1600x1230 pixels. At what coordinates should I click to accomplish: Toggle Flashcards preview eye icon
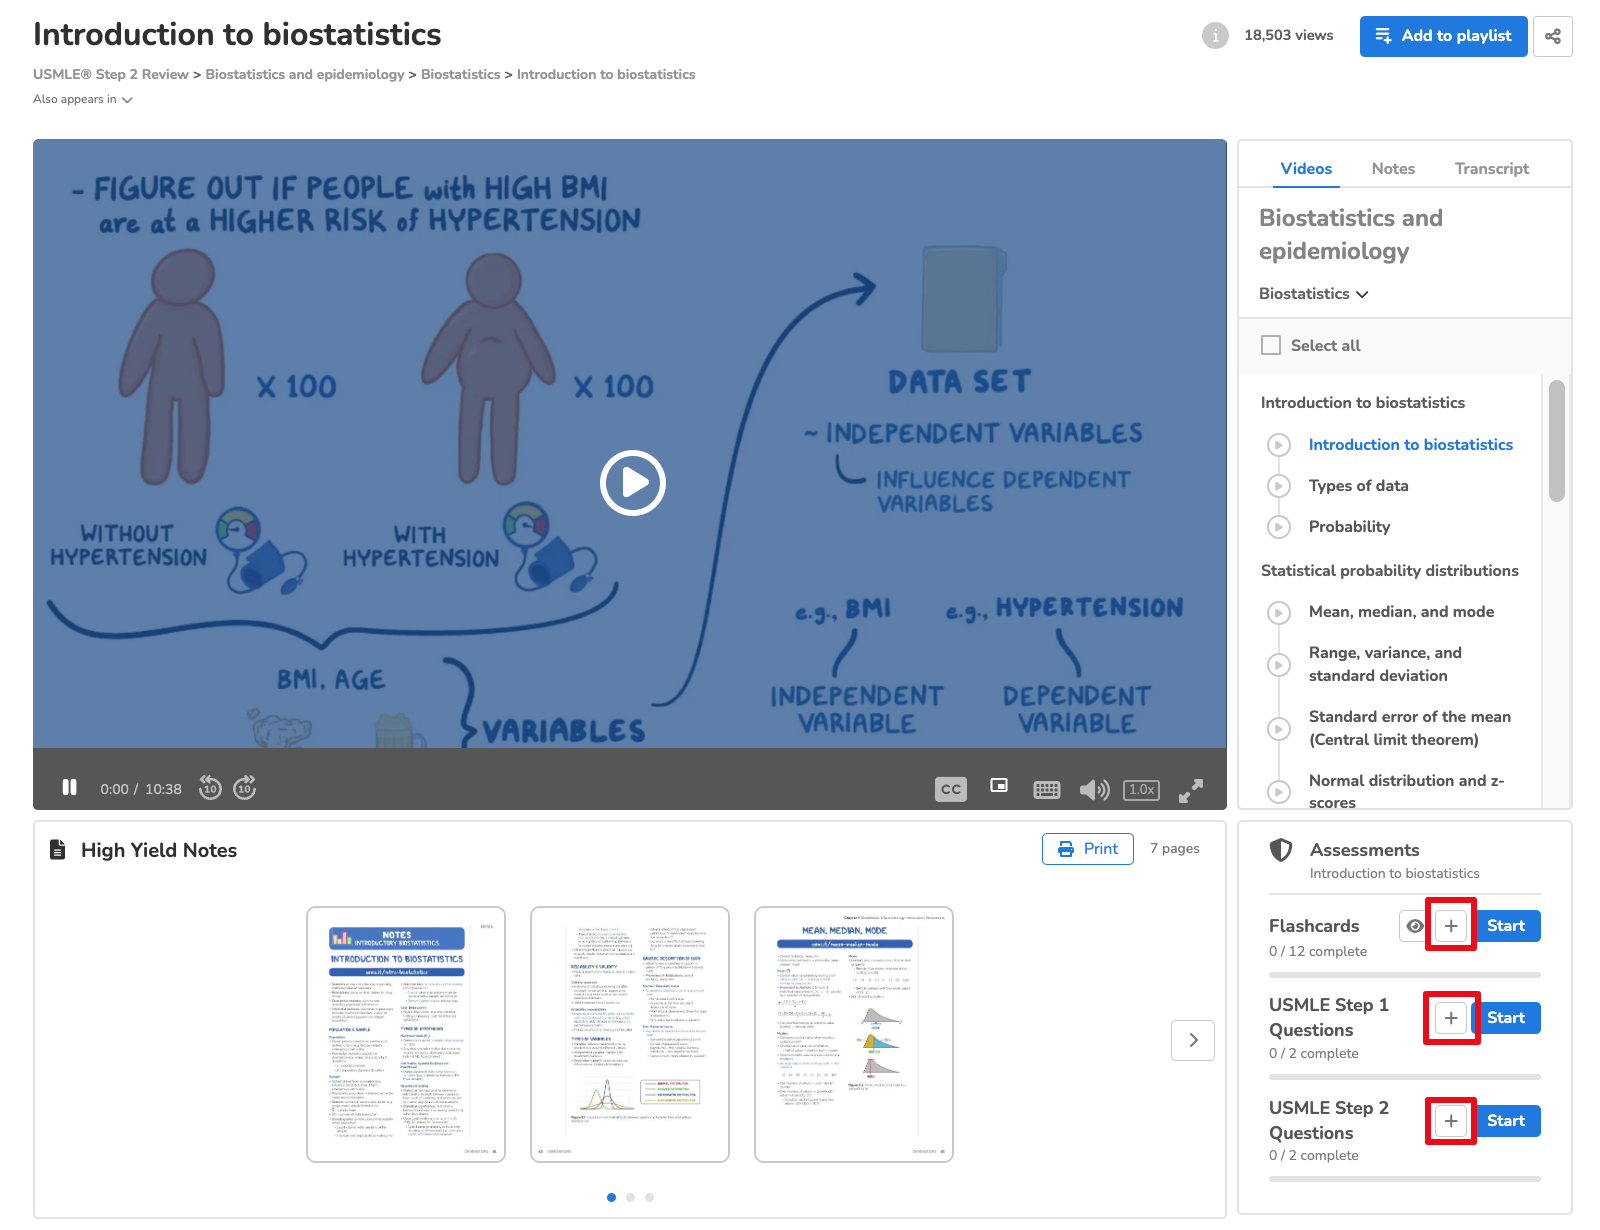click(1414, 926)
